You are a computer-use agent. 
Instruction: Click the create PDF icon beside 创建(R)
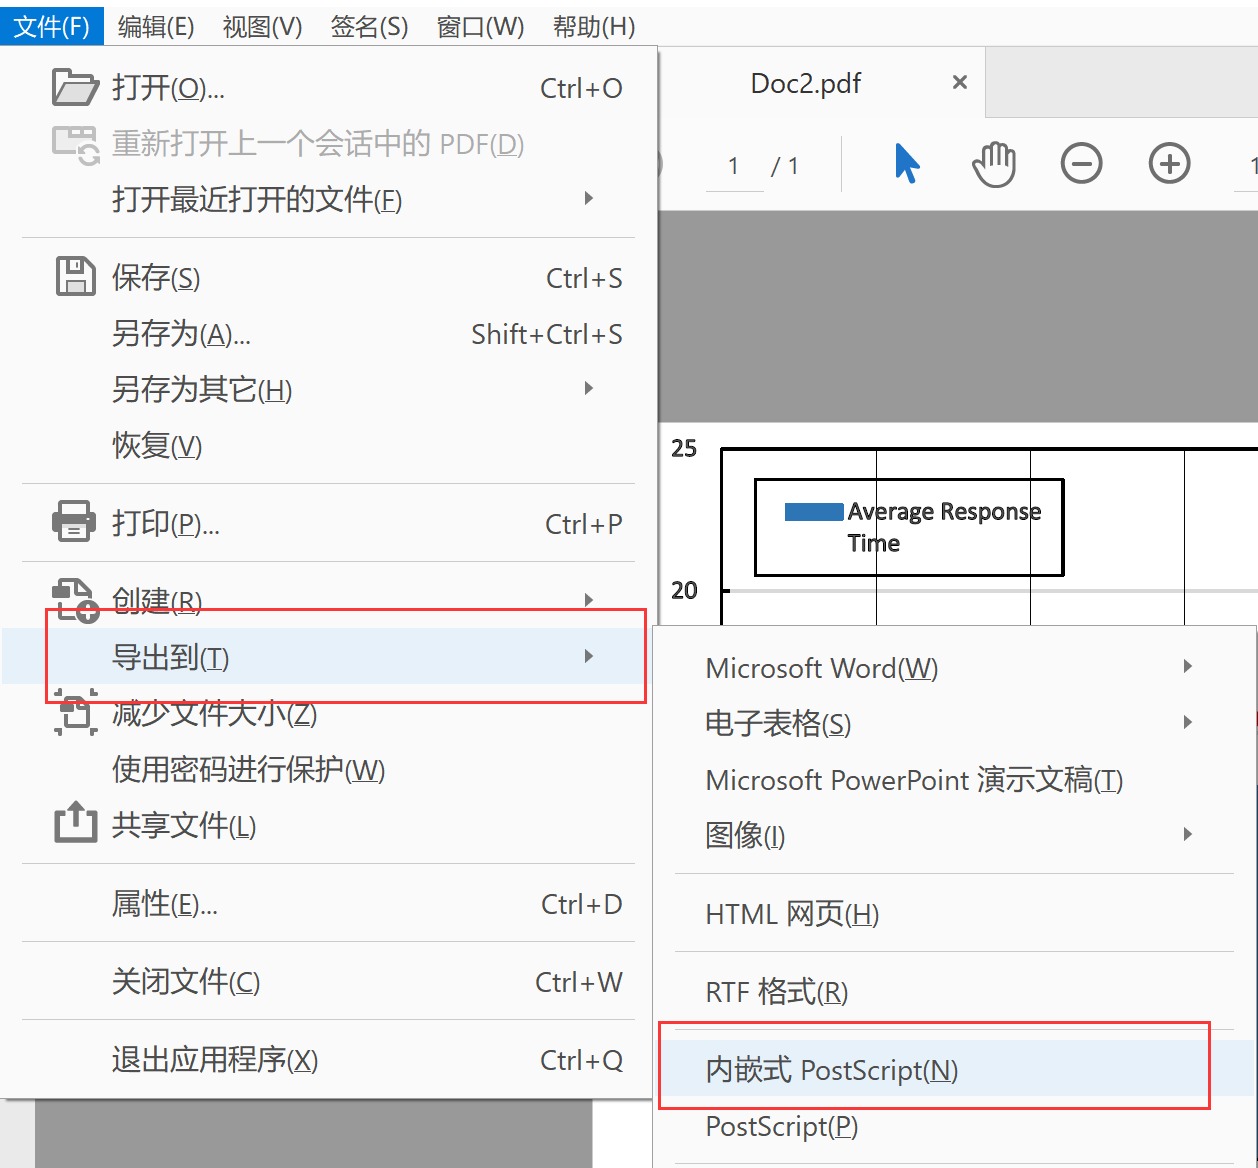pyautogui.click(x=74, y=600)
